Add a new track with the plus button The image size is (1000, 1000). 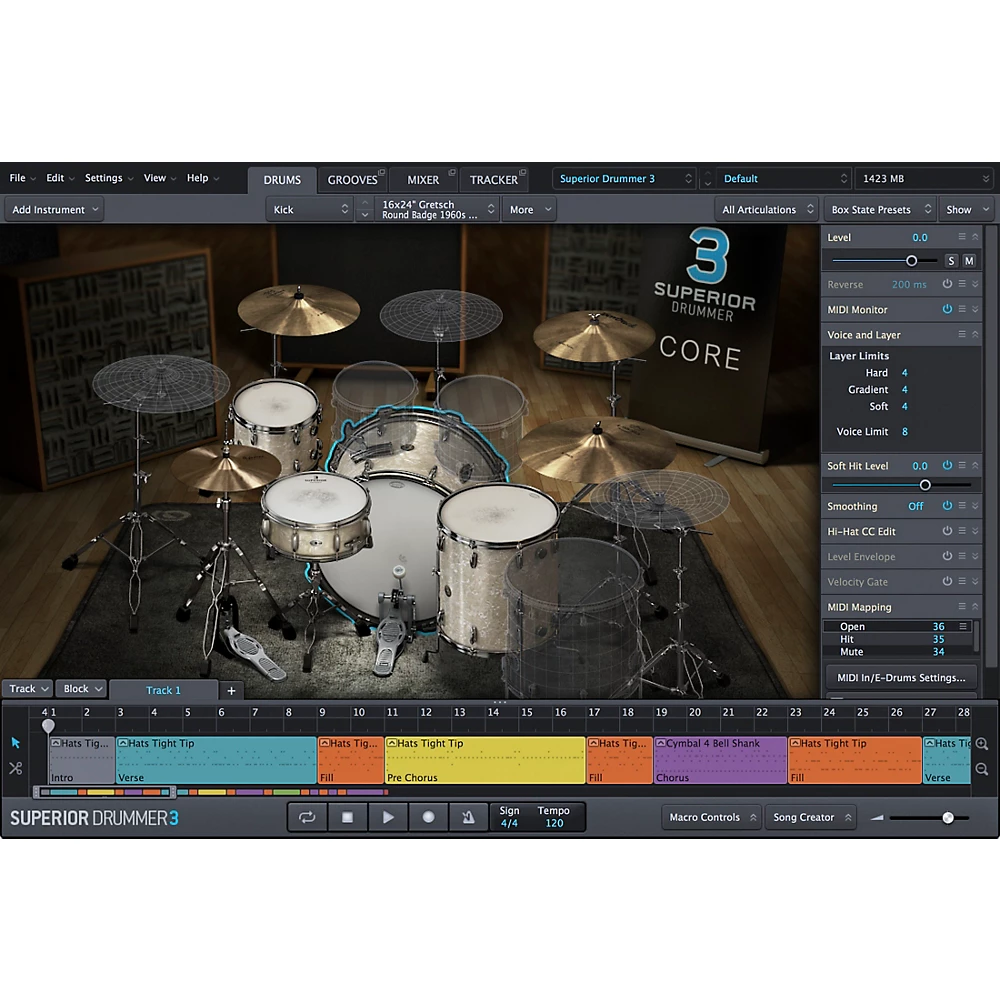click(x=231, y=690)
